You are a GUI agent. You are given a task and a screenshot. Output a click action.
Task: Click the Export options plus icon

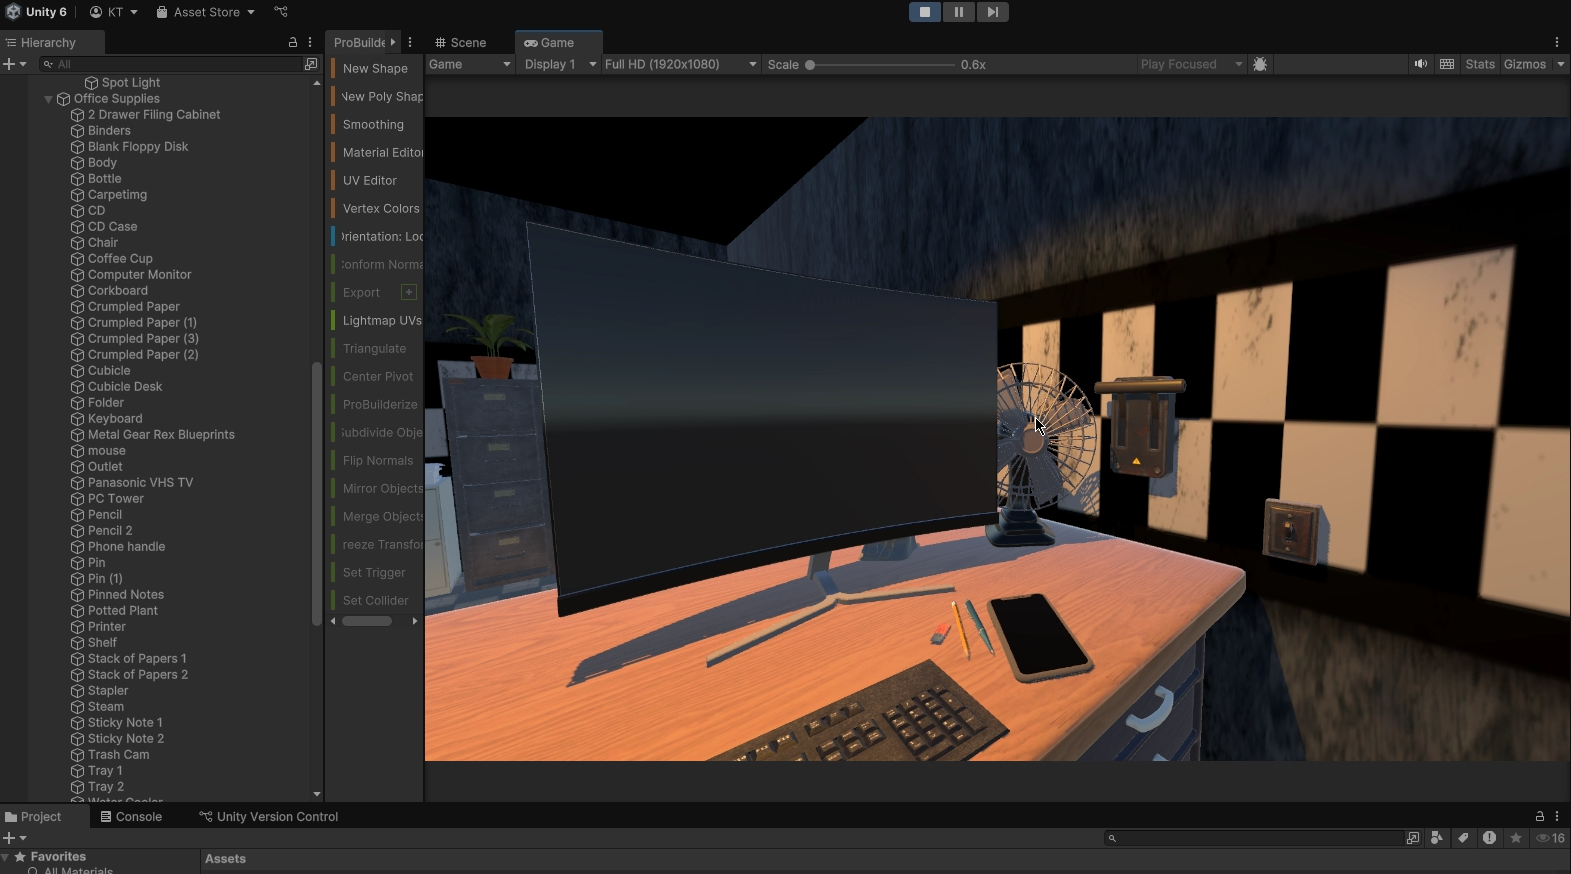pos(409,292)
